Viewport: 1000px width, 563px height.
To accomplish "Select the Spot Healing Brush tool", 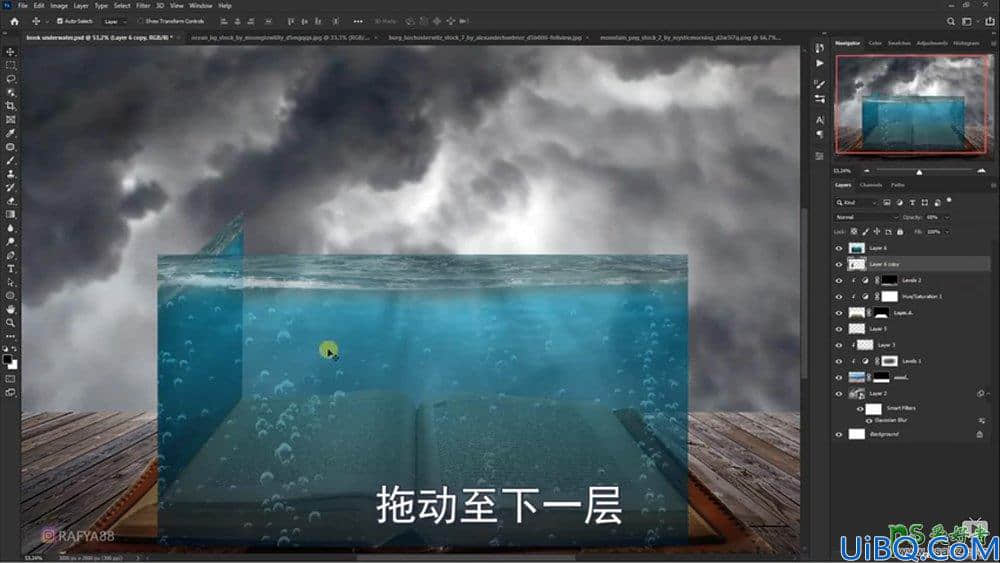I will pos(10,147).
